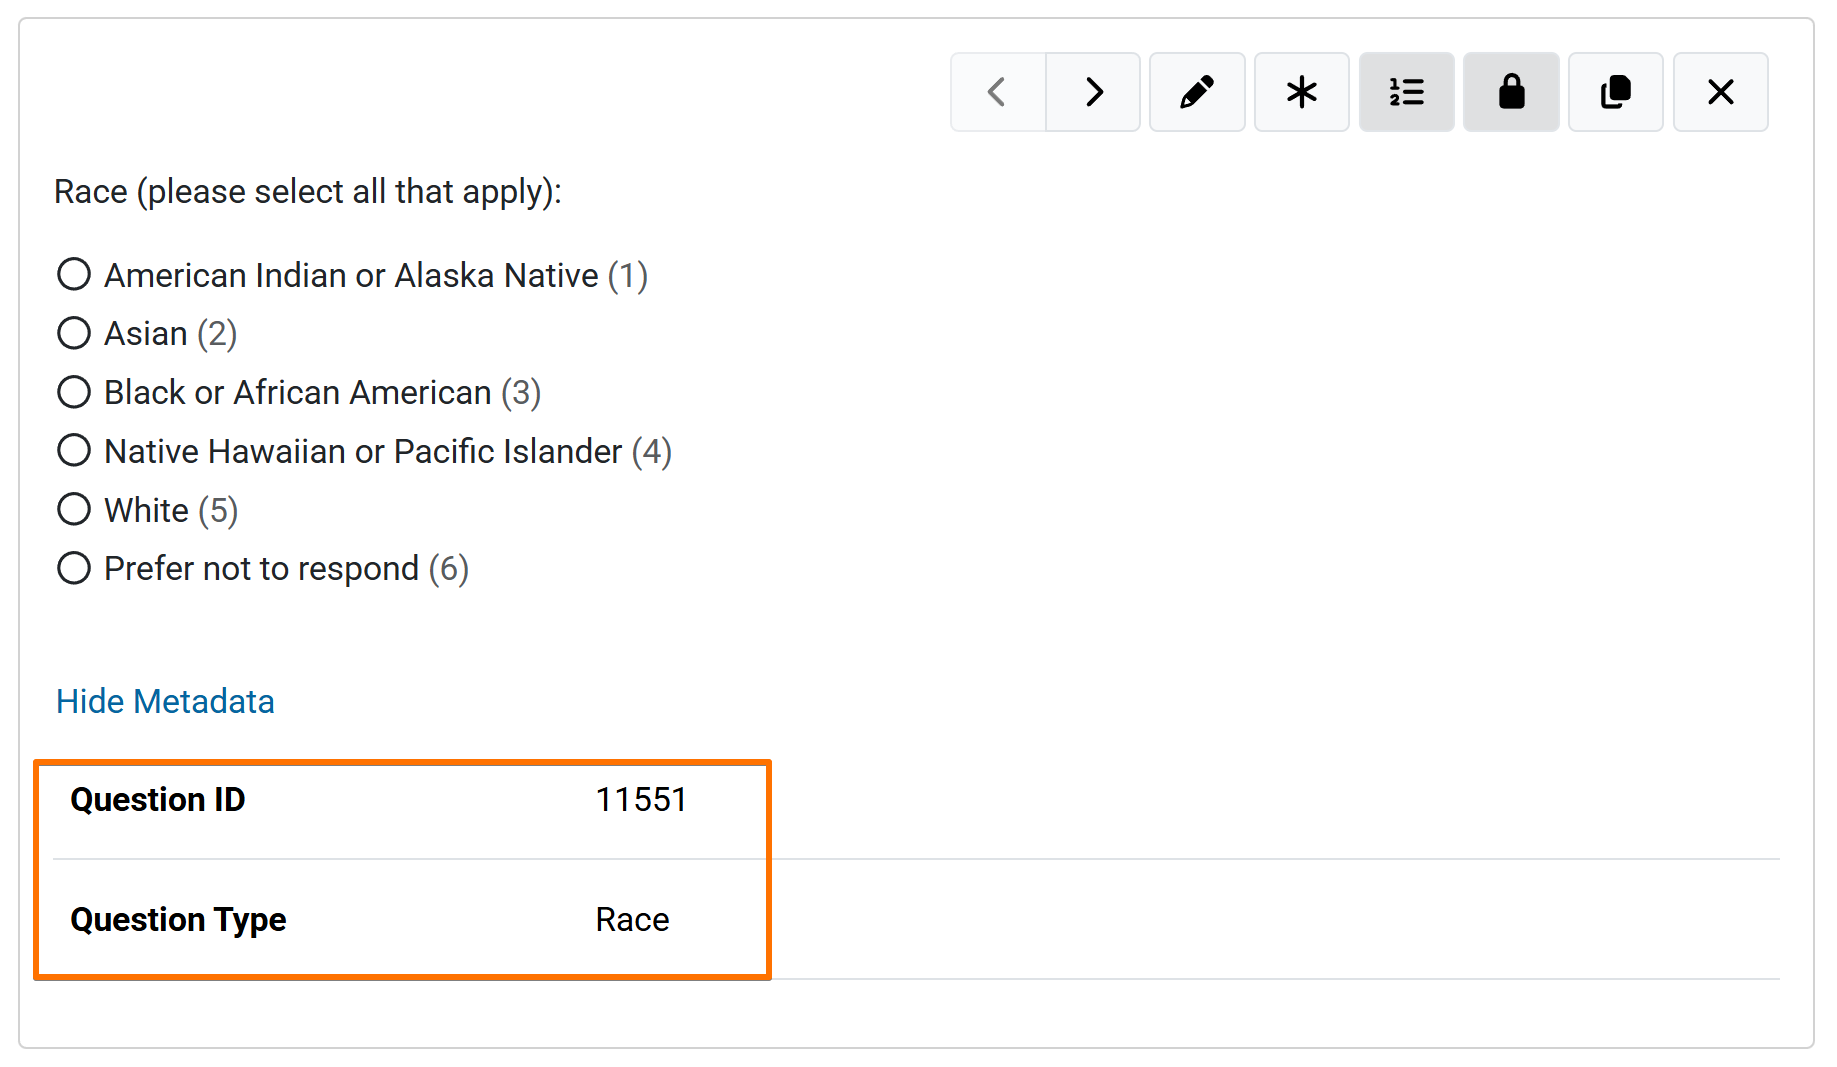1837x1067 pixels.
Task: Click the Question Type label
Action: coord(178,920)
